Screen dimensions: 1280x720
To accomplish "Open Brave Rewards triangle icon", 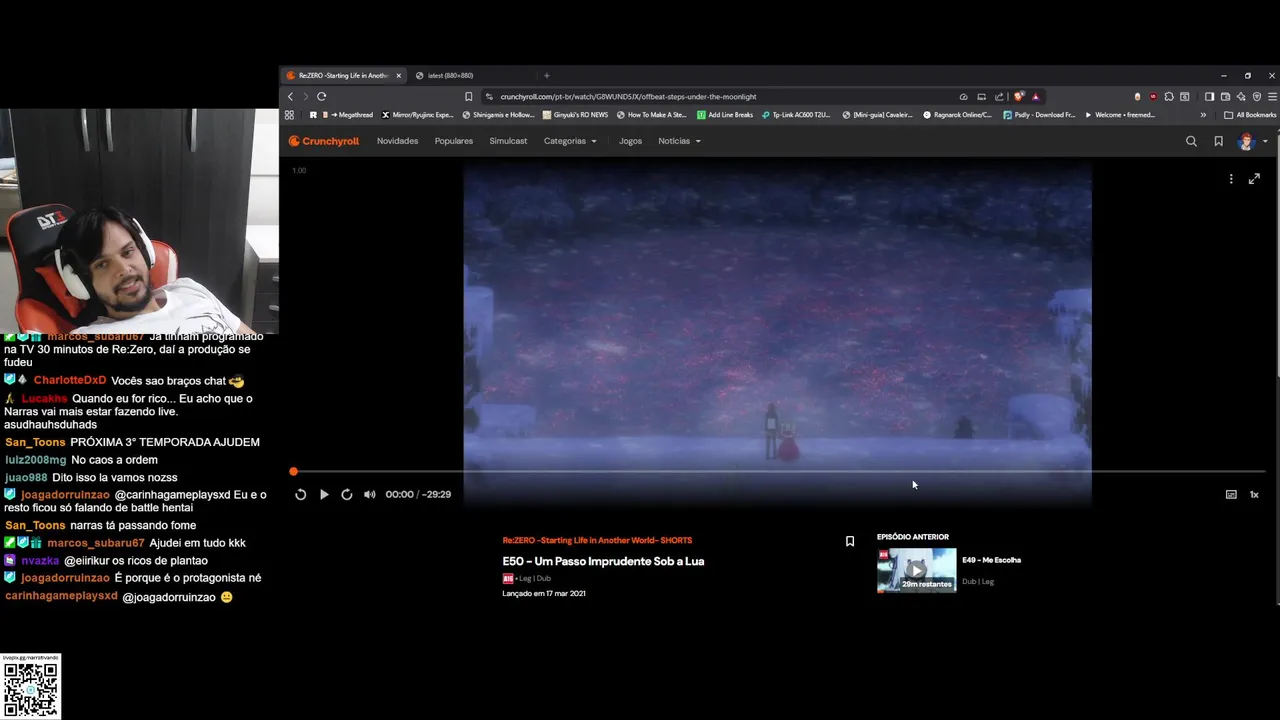I will point(1035,96).
